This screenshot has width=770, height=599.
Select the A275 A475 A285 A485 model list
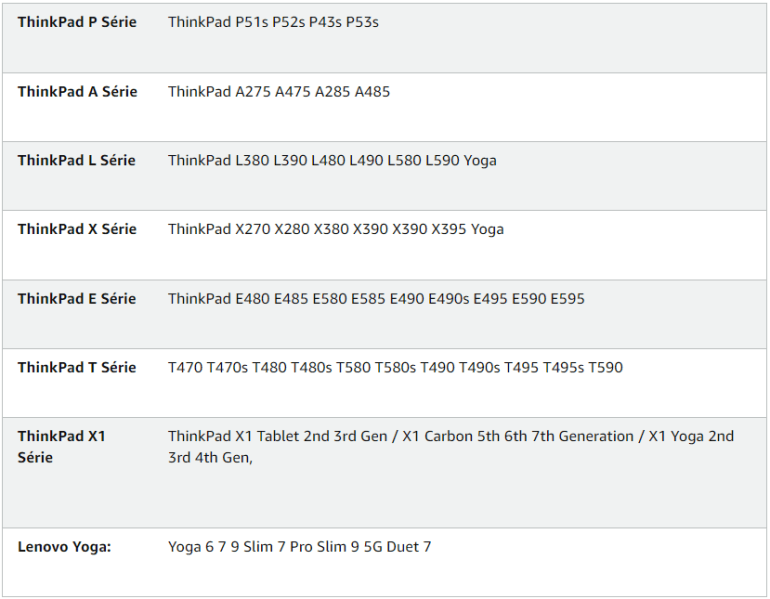click(x=279, y=92)
